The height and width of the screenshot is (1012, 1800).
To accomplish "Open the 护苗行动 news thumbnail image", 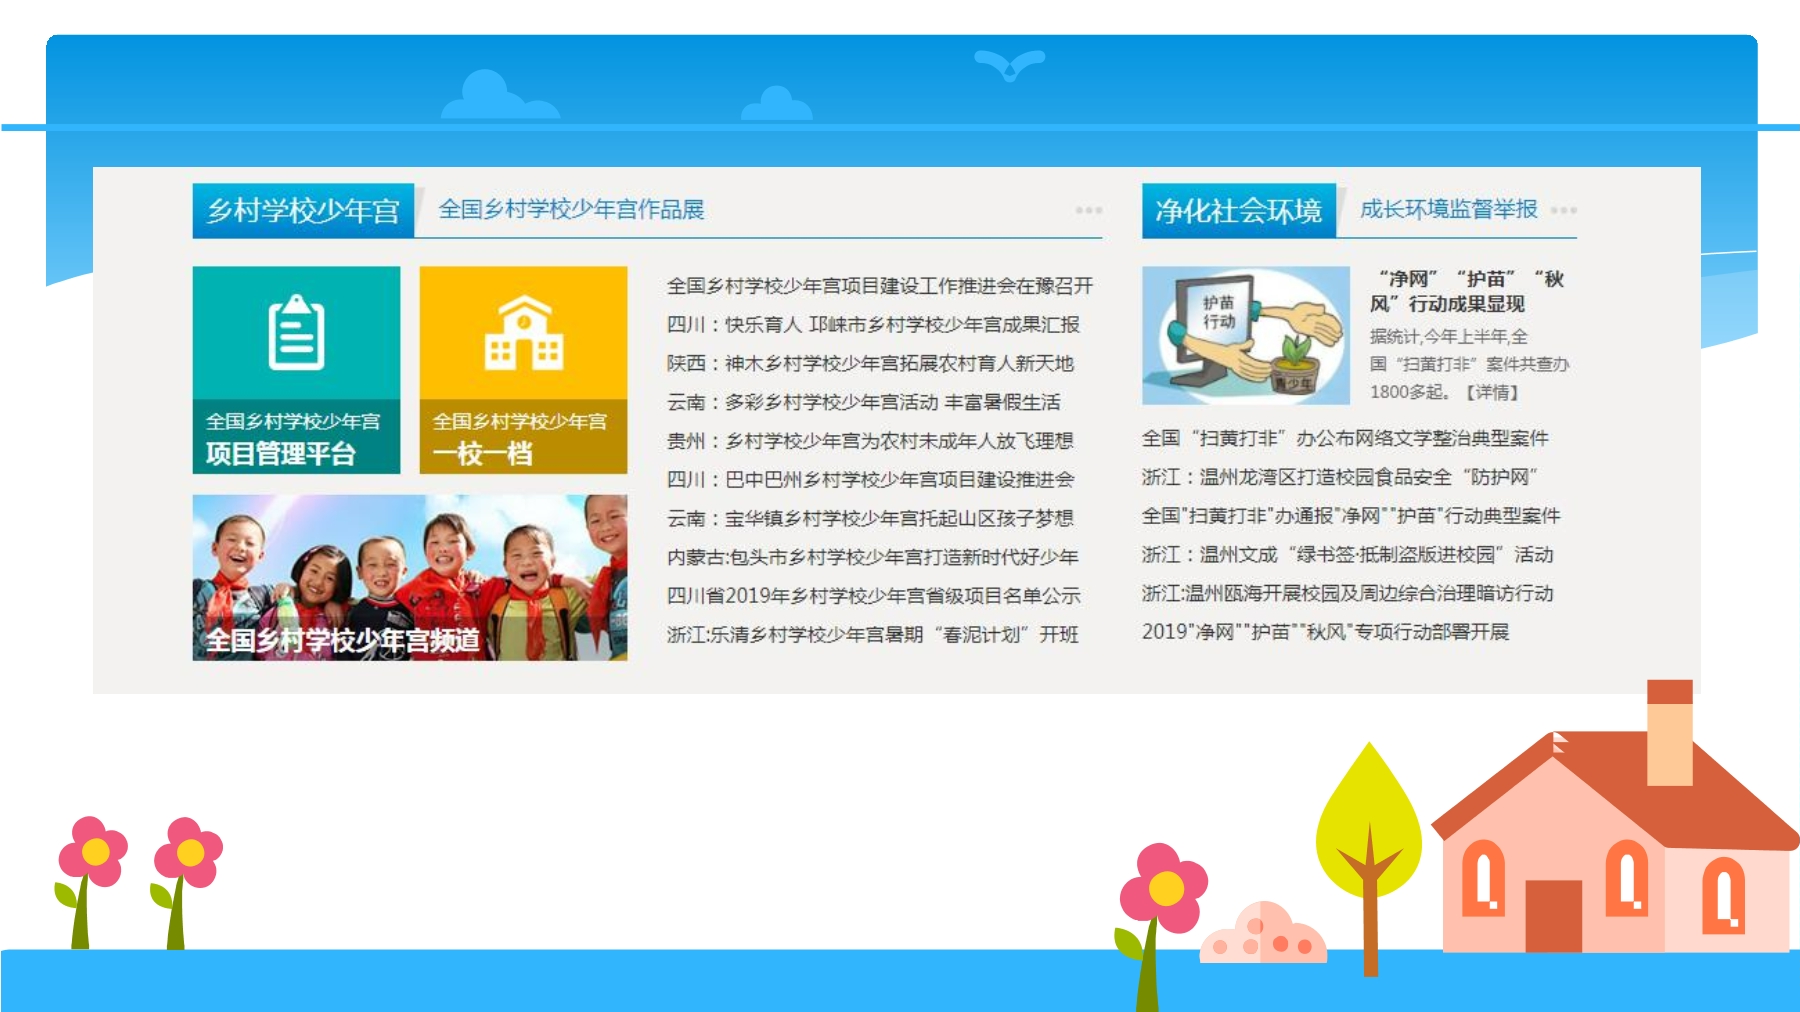I will (1245, 335).
